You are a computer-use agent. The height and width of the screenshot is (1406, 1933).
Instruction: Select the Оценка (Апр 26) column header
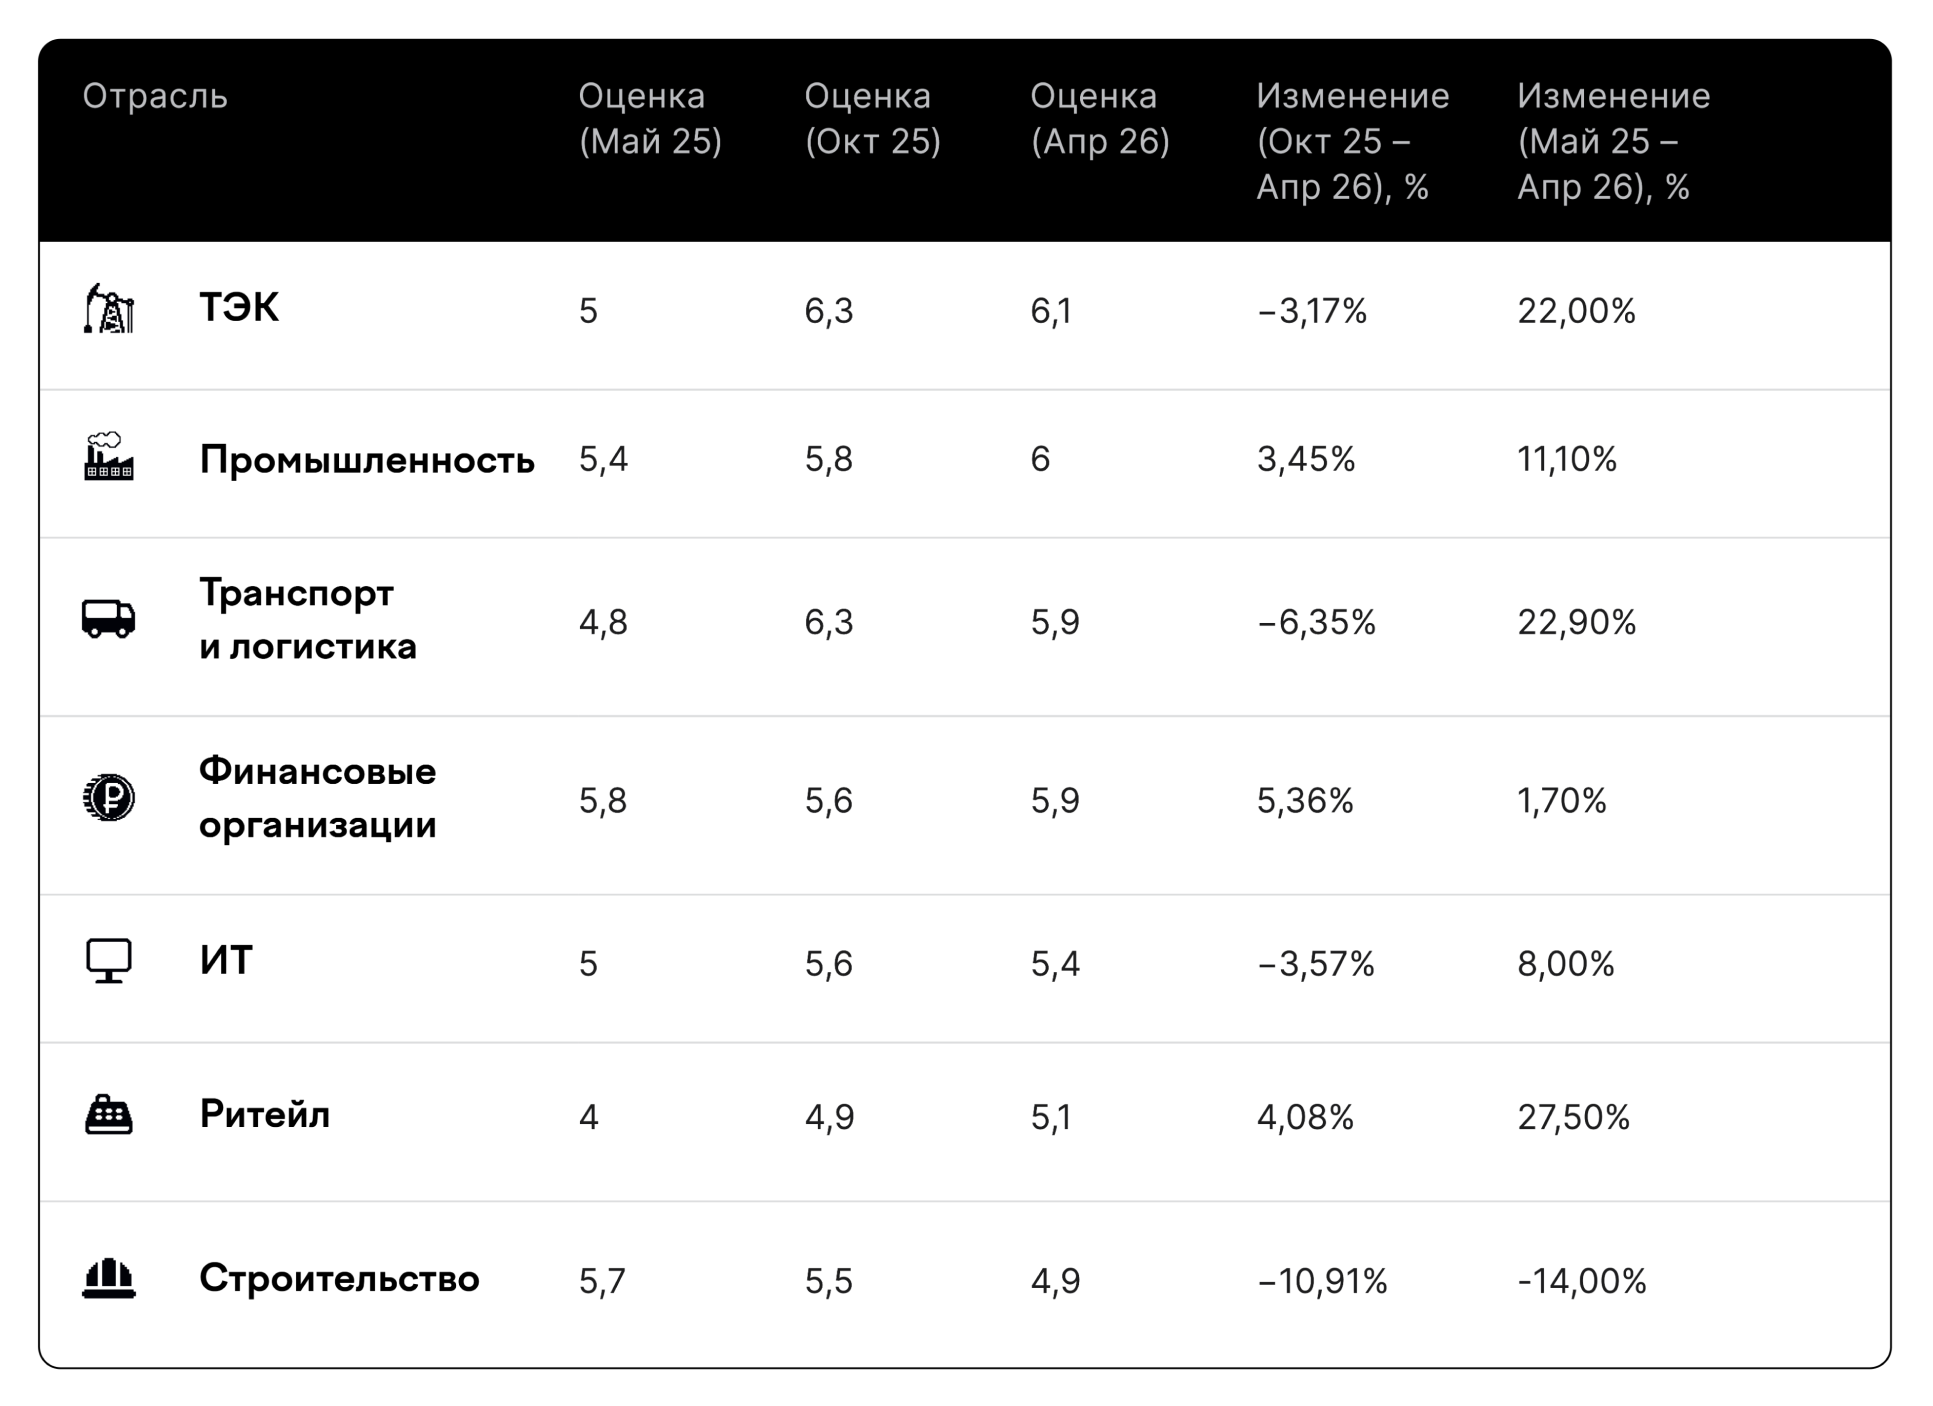coord(1099,119)
